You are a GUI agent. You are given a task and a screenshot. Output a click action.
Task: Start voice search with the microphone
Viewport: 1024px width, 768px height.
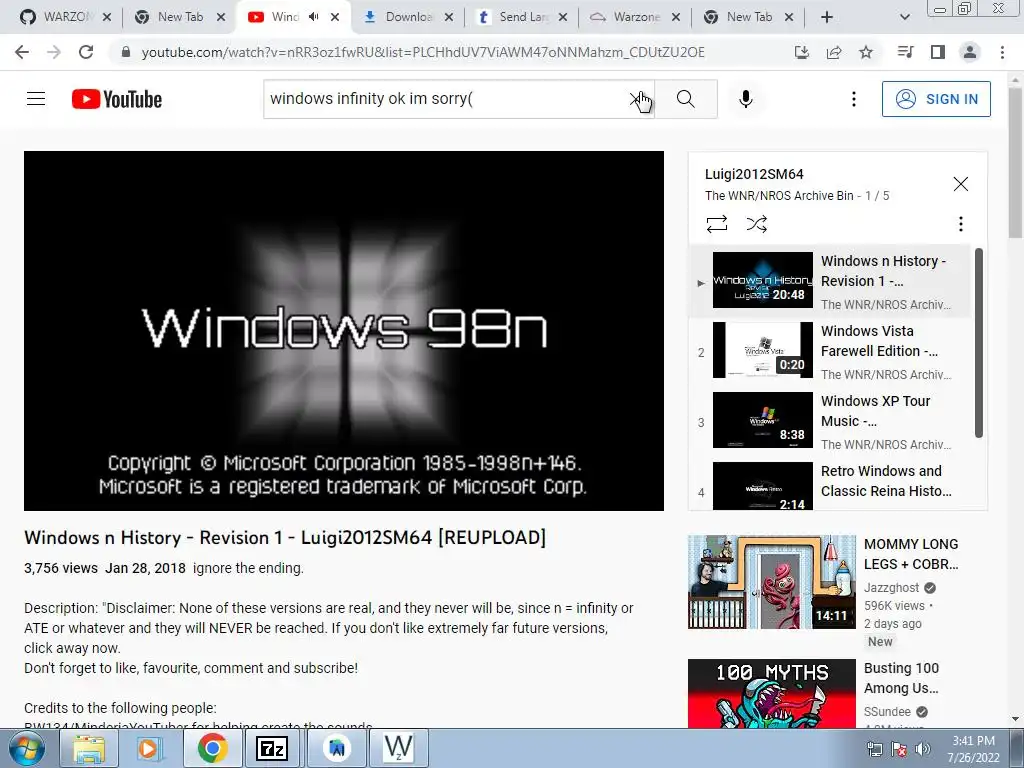coord(746,99)
